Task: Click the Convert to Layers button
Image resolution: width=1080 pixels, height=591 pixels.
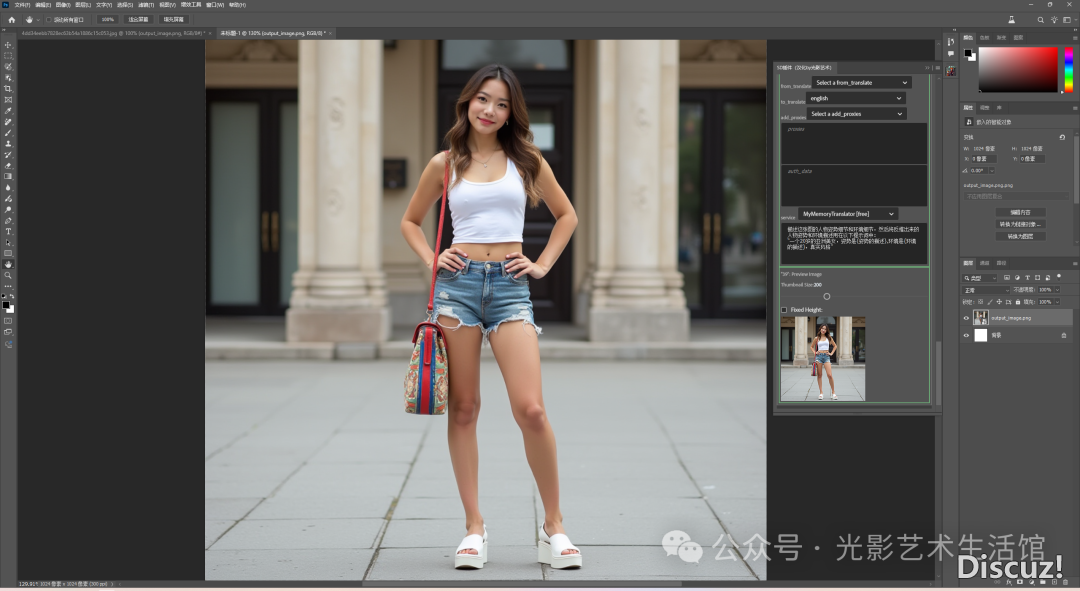Action: point(1020,236)
